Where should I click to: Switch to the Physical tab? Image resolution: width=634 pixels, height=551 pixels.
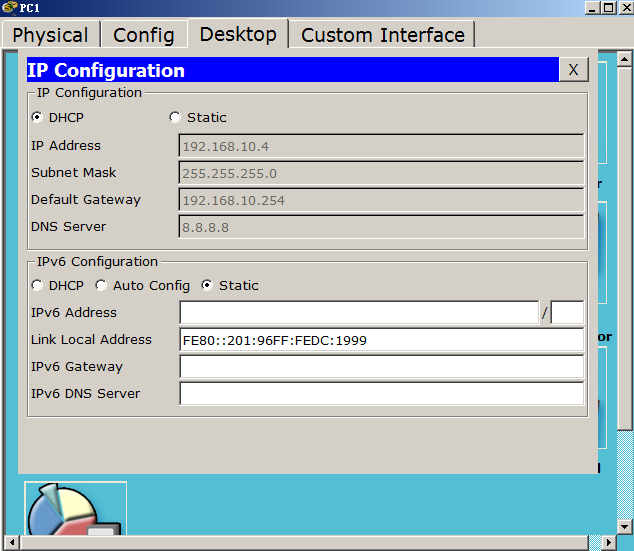(x=51, y=35)
